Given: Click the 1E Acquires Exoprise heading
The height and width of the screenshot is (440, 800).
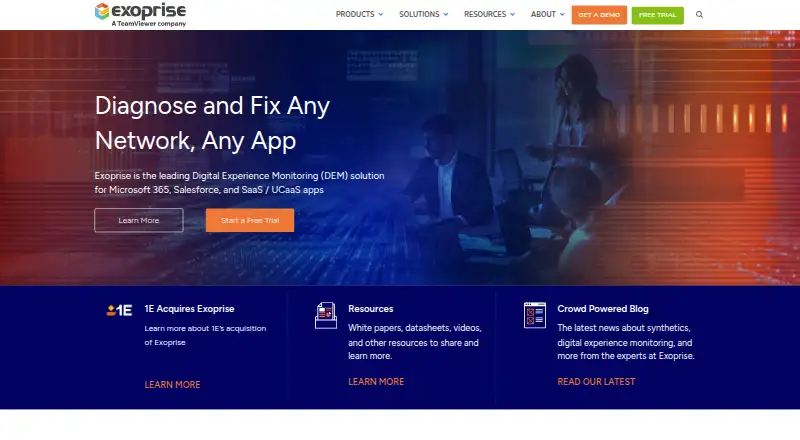Looking at the screenshot, I should (x=189, y=309).
